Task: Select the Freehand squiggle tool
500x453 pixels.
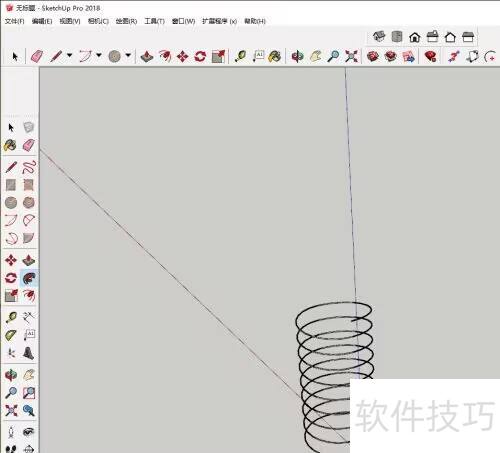Action: click(29, 167)
